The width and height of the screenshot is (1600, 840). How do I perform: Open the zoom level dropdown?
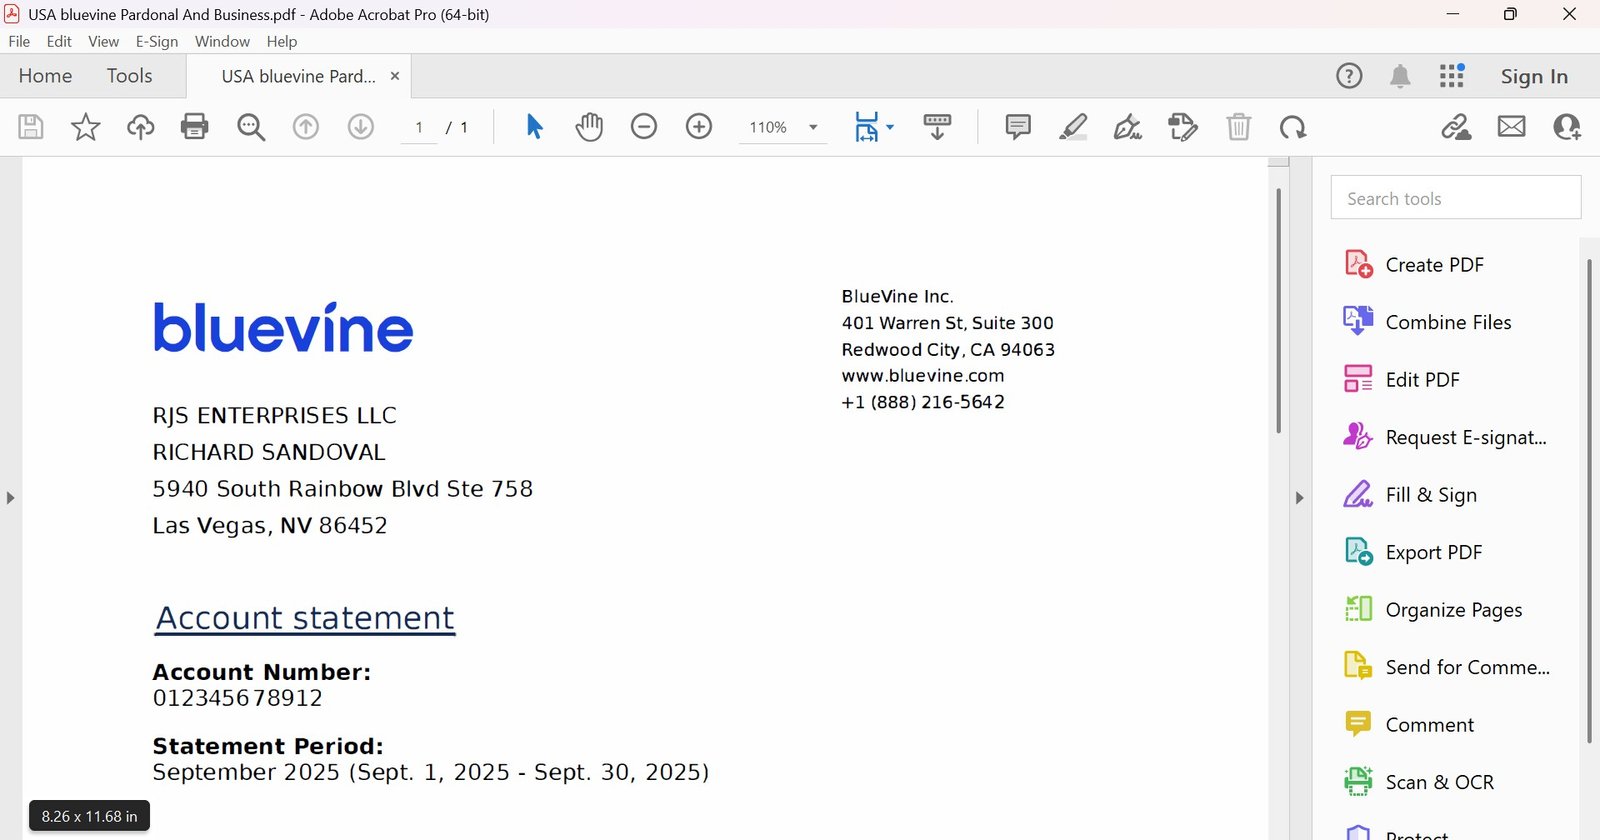pyautogui.click(x=813, y=127)
